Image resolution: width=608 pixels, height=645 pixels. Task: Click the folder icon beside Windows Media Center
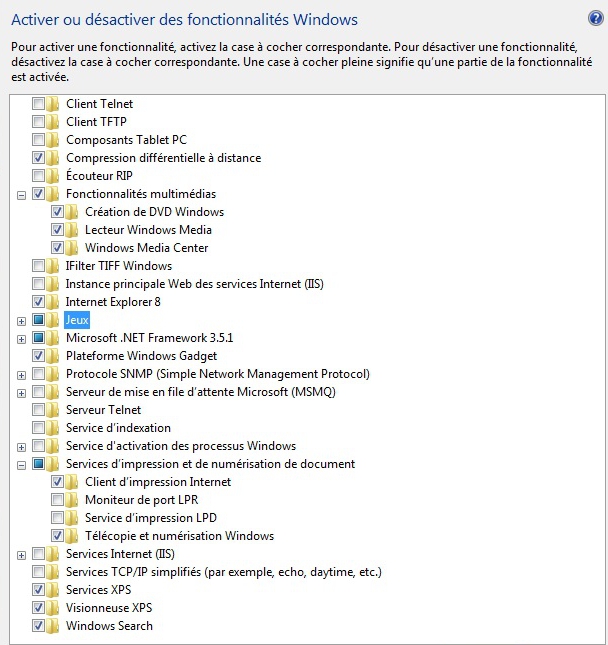tap(72, 248)
